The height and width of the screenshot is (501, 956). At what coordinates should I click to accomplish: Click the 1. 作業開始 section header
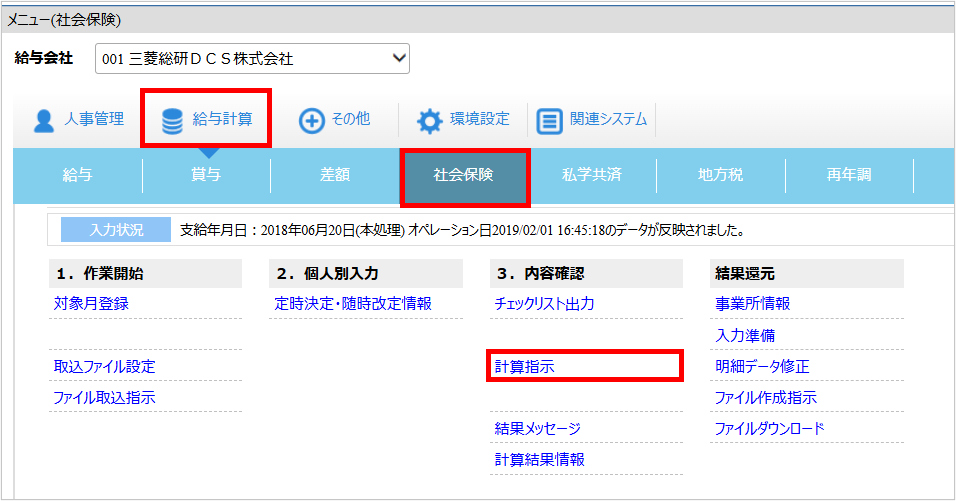[146, 274]
